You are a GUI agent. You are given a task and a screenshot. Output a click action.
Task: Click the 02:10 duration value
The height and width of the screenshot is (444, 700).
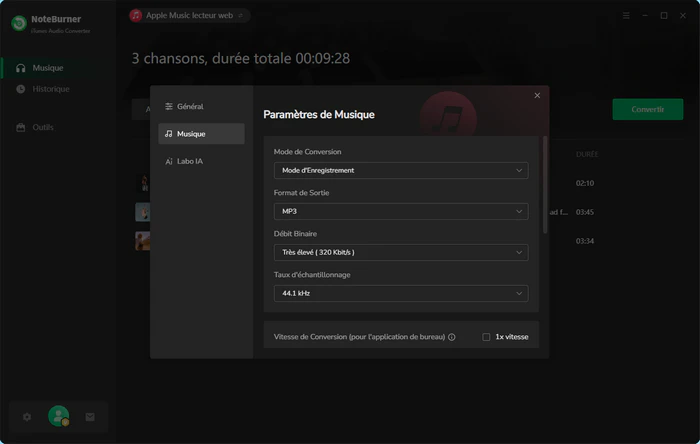584,183
